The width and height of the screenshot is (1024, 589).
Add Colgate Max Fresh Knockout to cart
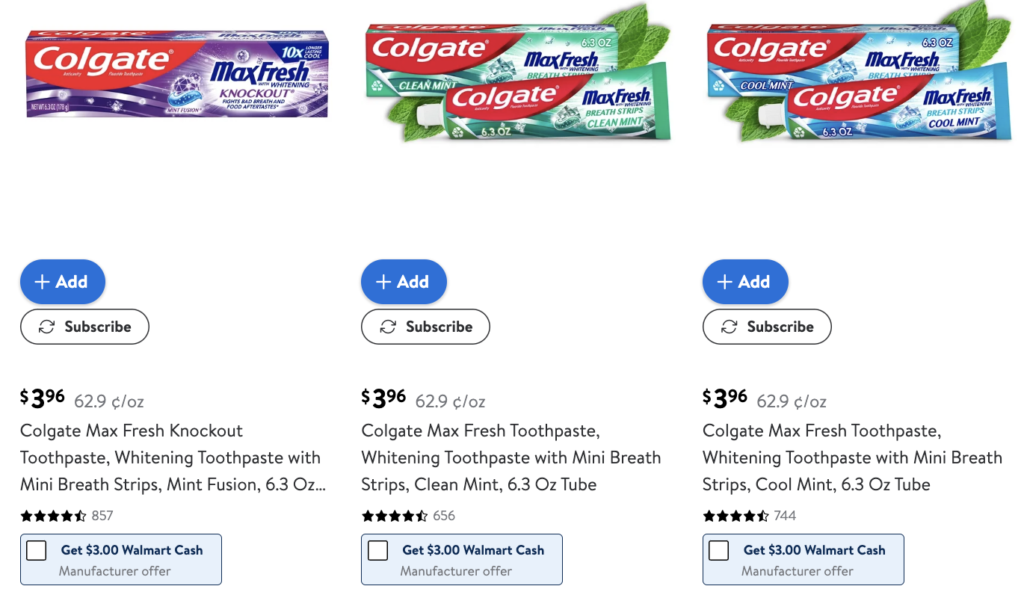[x=62, y=282]
